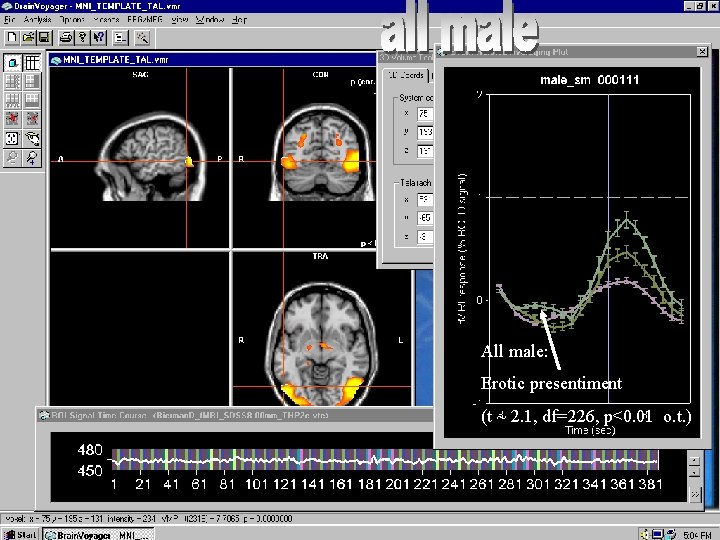This screenshot has width=720, height=540.
Task: Click the ROI Signal Time Course title bar
Action: tap(235, 416)
